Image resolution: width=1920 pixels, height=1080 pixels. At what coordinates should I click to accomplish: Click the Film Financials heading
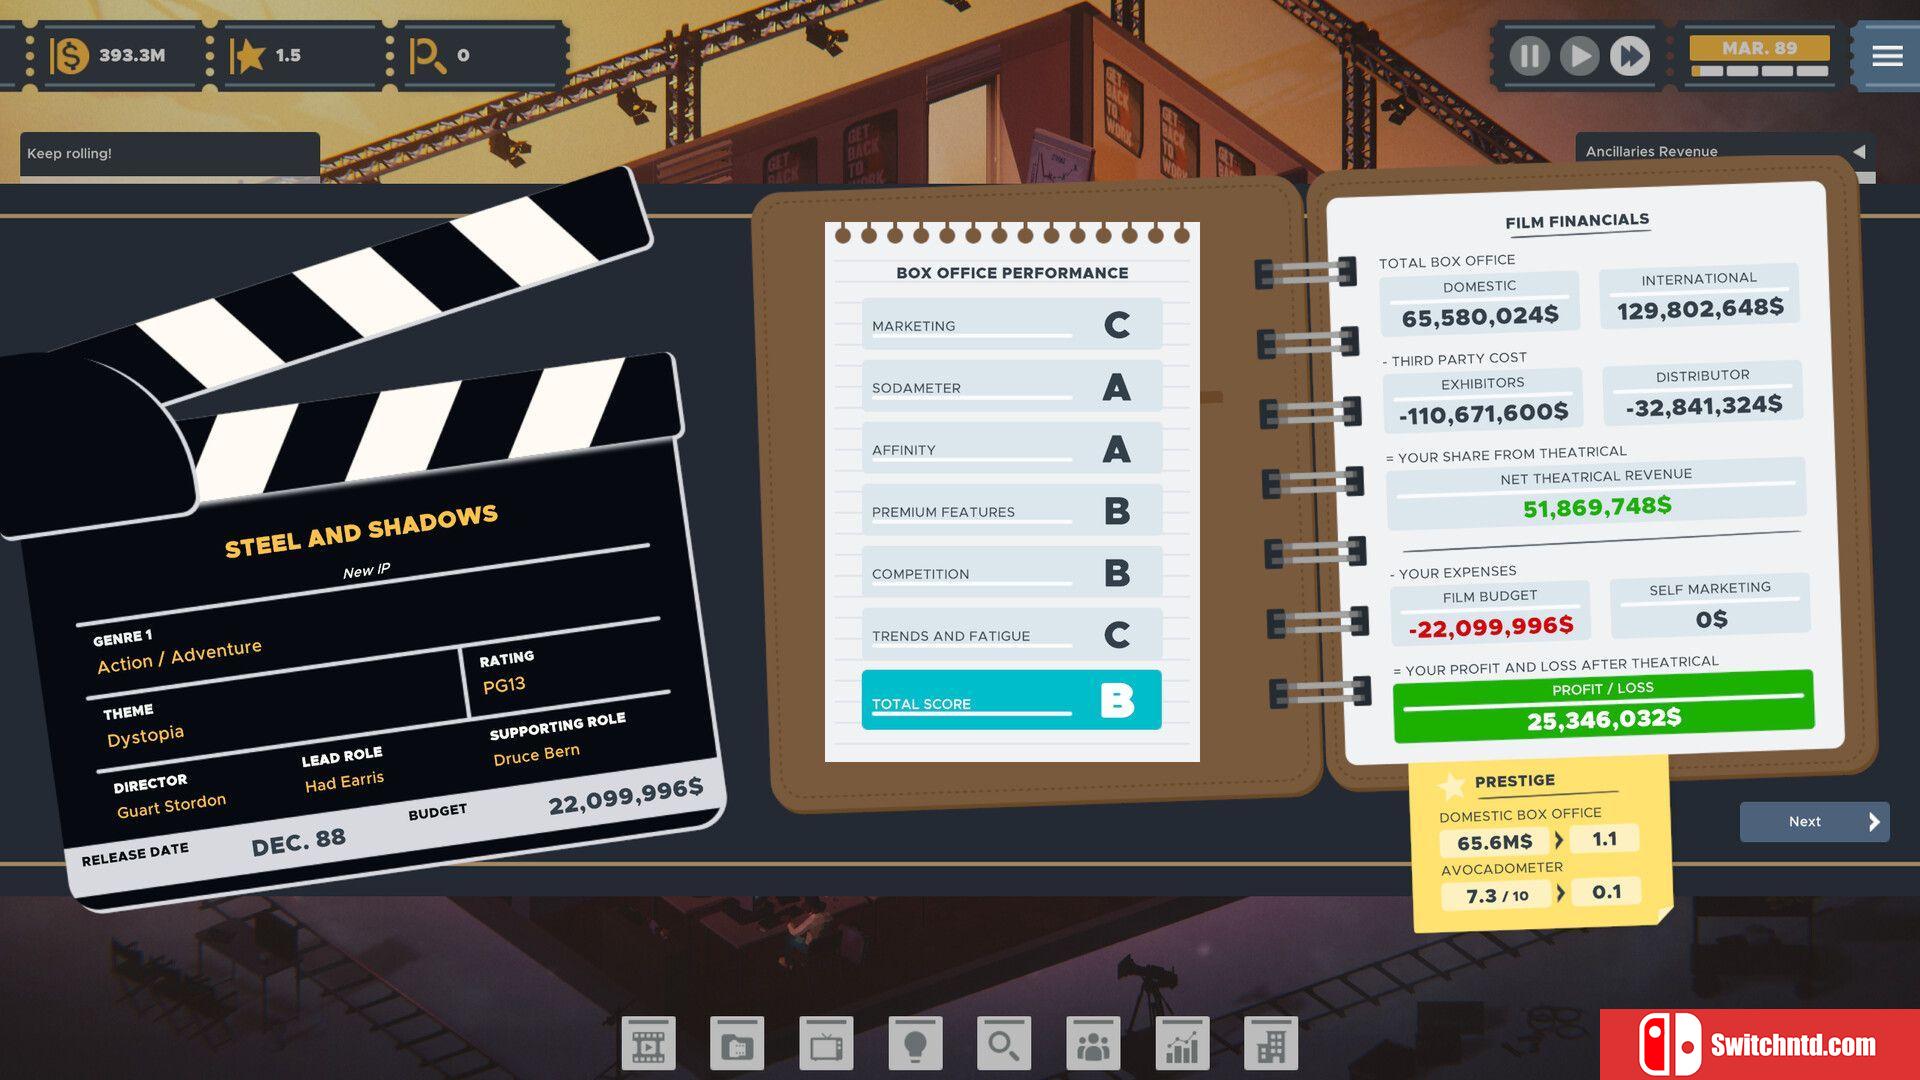(1577, 221)
